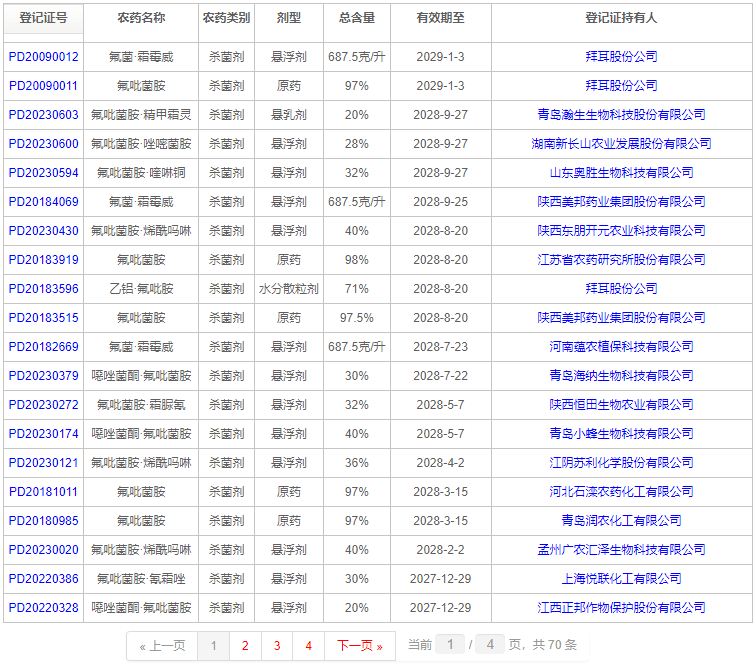Screen dimensions: 756x668
Task: Open holder 拜耳股份公司 in PD20183596 row
Action: click(621, 289)
